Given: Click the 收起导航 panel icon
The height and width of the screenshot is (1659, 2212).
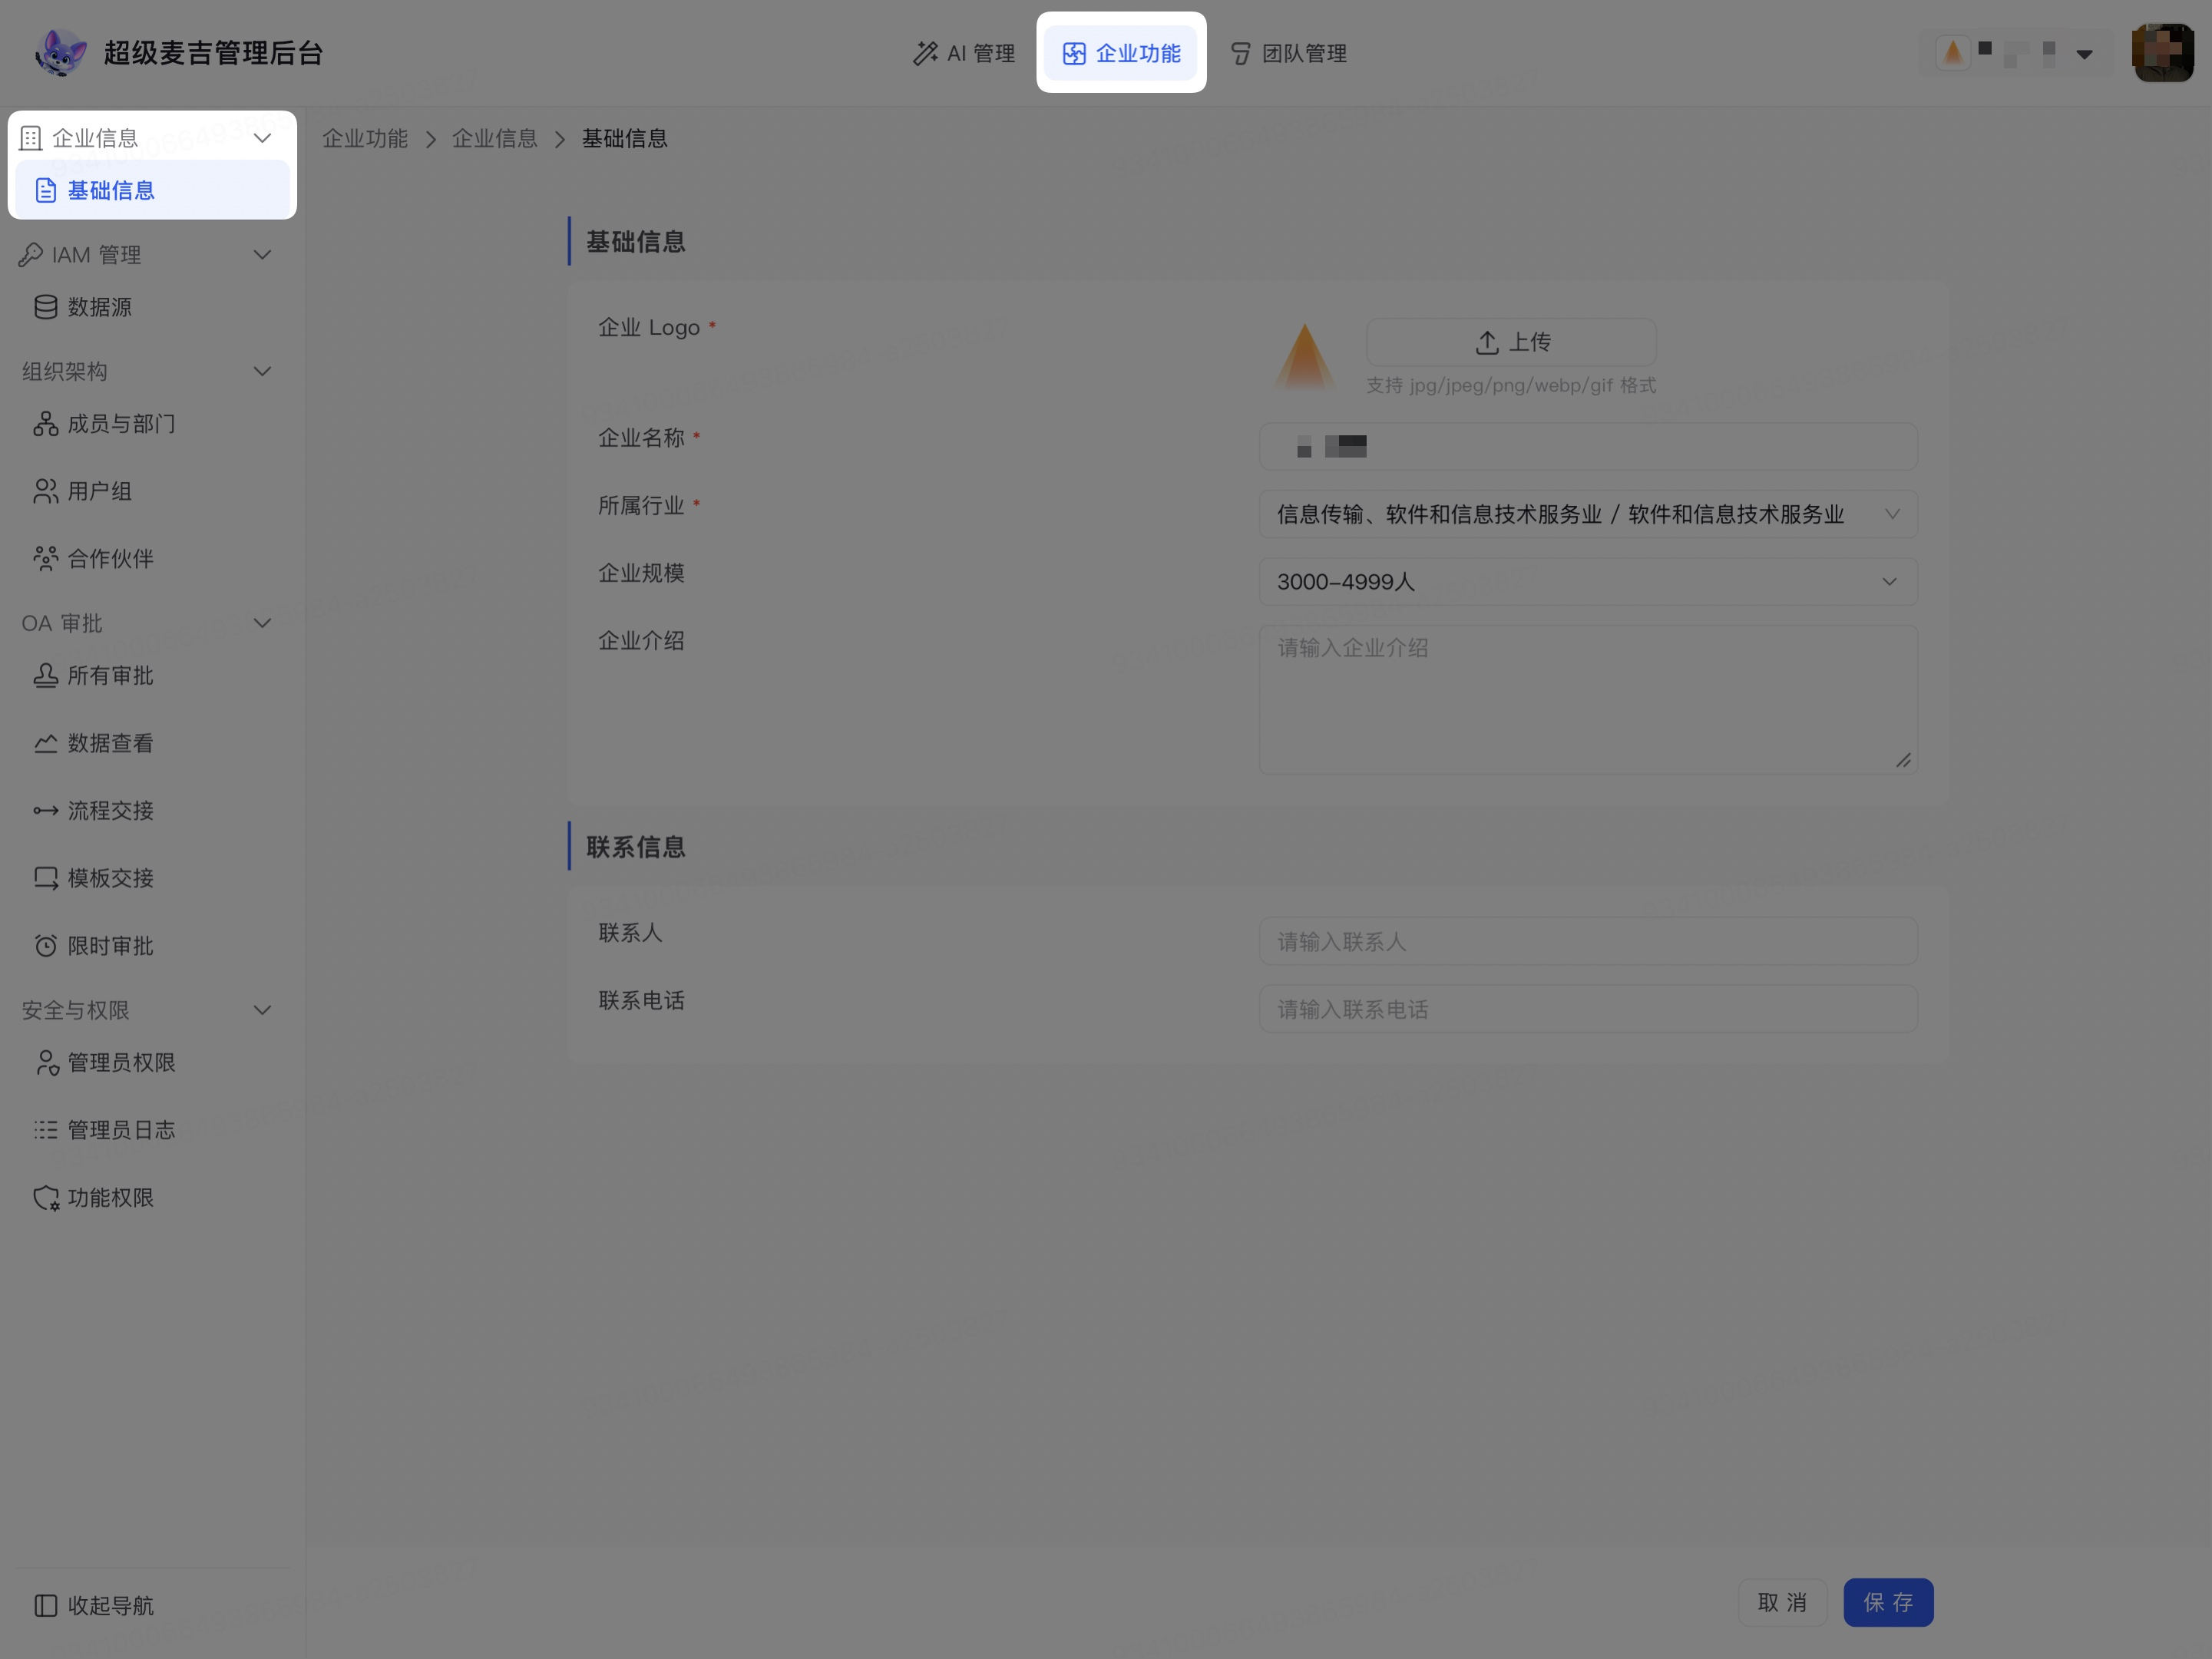Looking at the screenshot, I should (x=46, y=1606).
